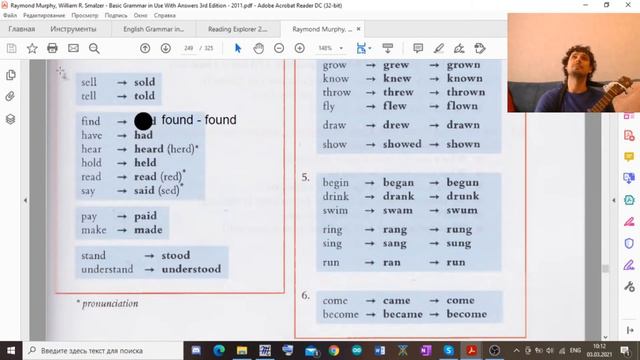The image size is (640, 360).
Task: Open the teal Compress PDF tool icon
Action: point(629,200)
